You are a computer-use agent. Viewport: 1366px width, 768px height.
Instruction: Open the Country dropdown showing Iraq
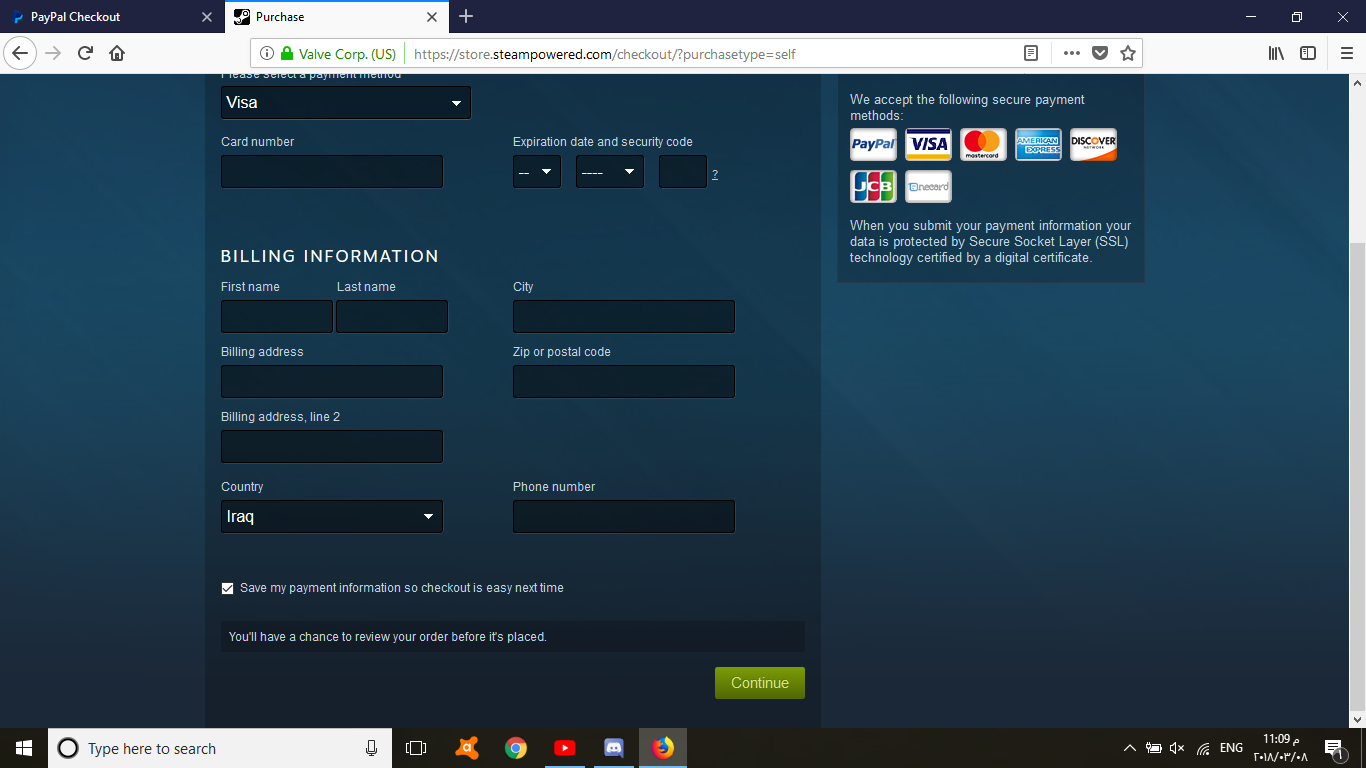coord(332,517)
